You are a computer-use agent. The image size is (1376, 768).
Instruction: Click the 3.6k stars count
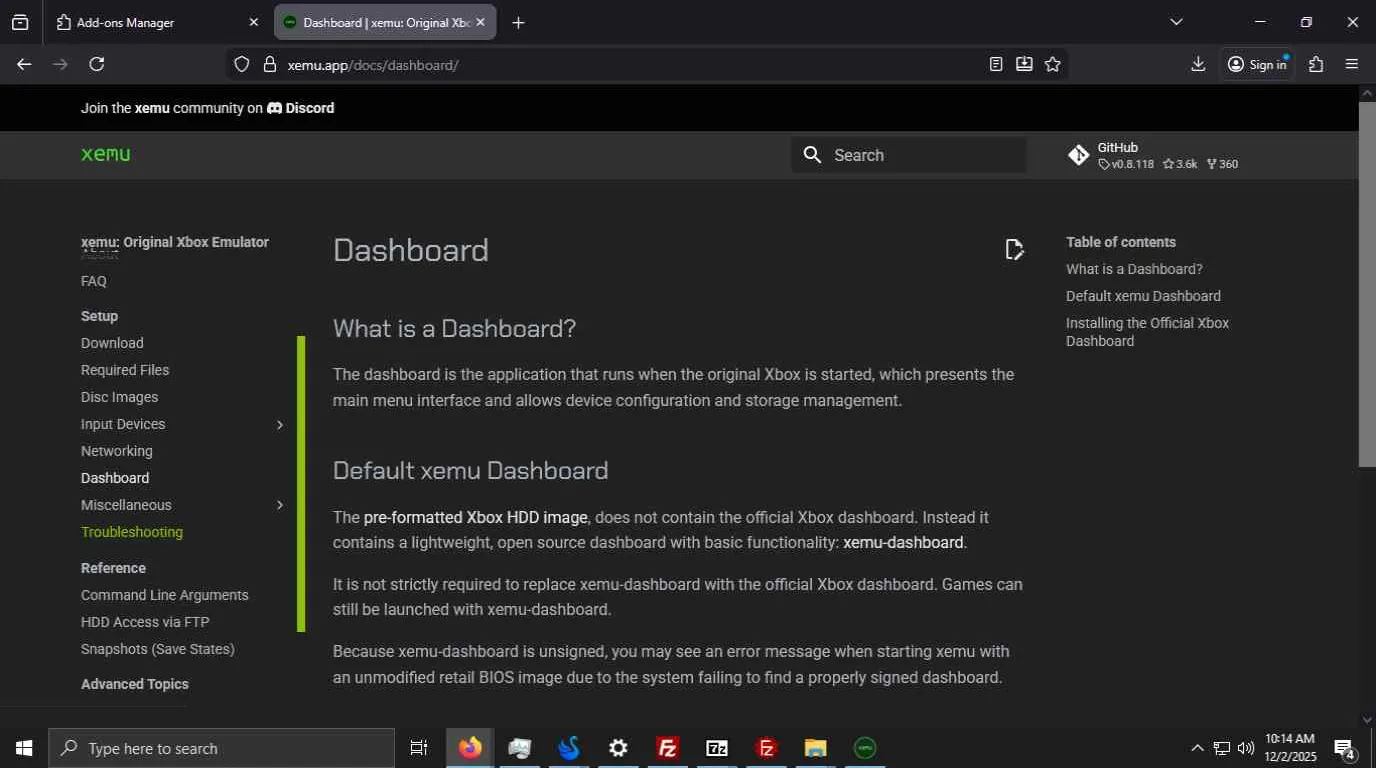(1180, 164)
